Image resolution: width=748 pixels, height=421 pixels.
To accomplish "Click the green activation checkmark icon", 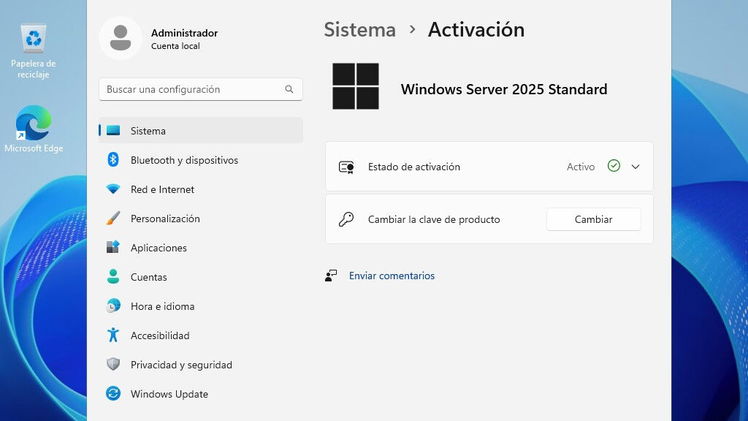I will [614, 166].
